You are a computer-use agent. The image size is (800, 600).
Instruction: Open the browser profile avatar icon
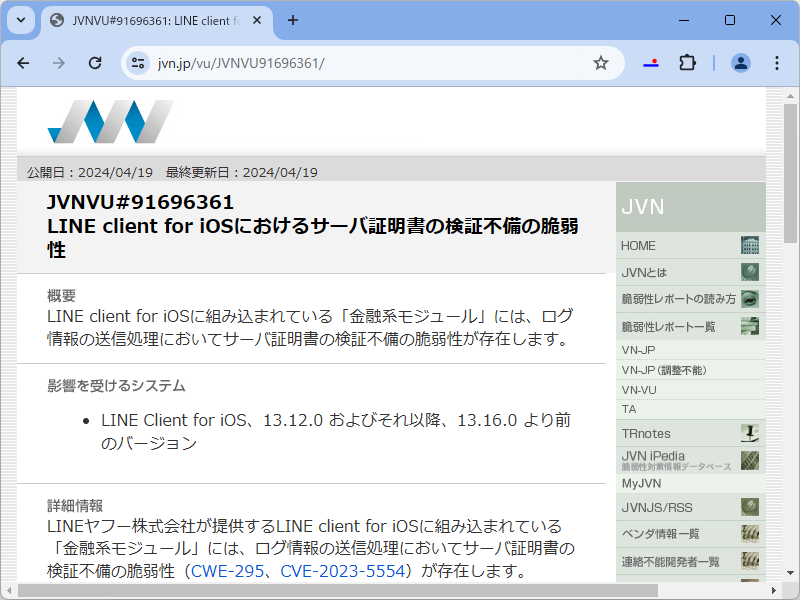pyautogui.click(x=740, y=62)
